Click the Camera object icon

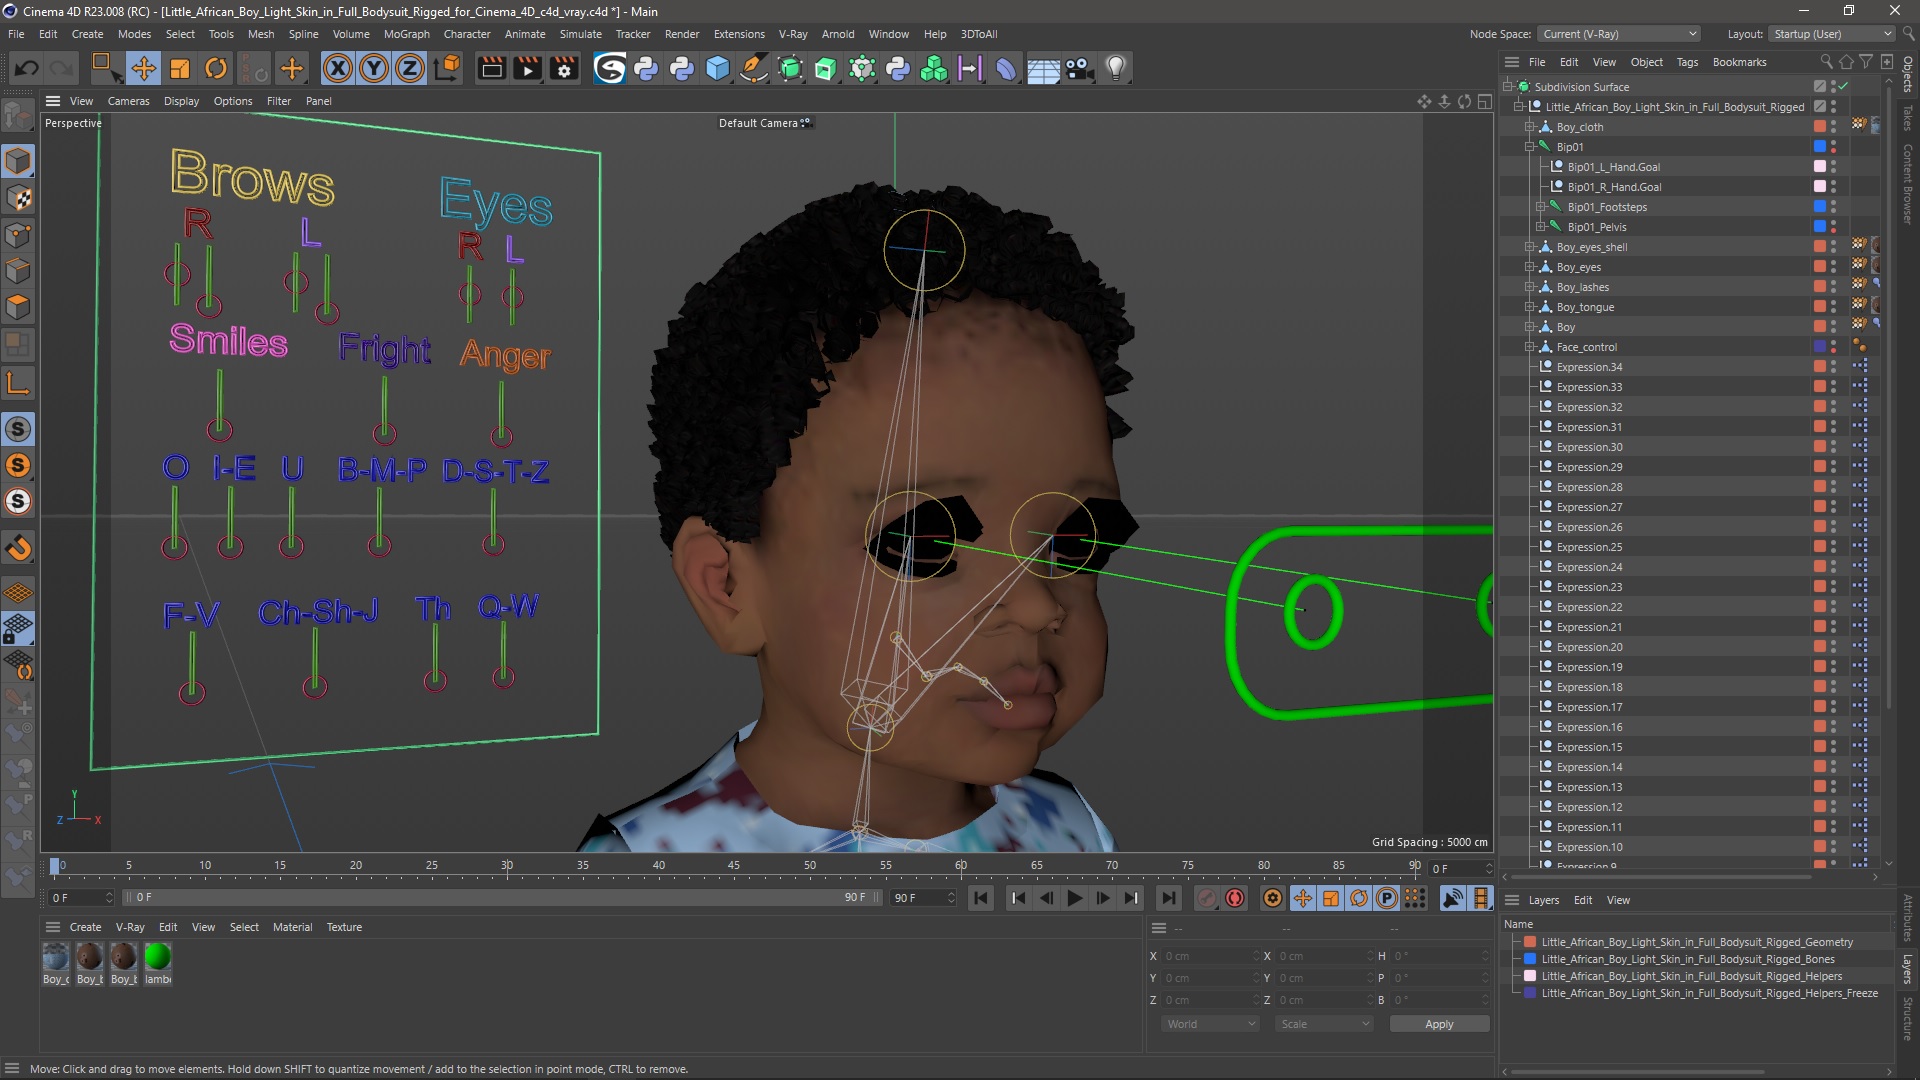pyautogui.click(x=1079, y=68)
